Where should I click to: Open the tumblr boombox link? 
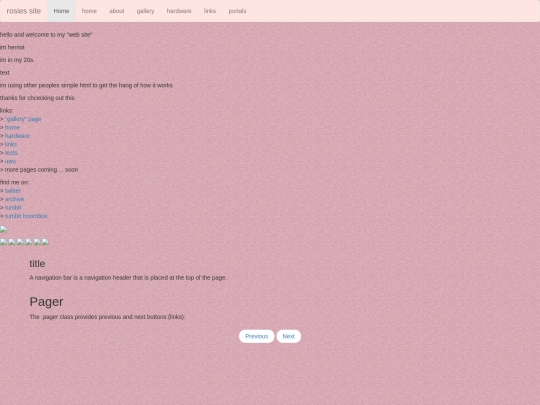click(x=26, y=216)
